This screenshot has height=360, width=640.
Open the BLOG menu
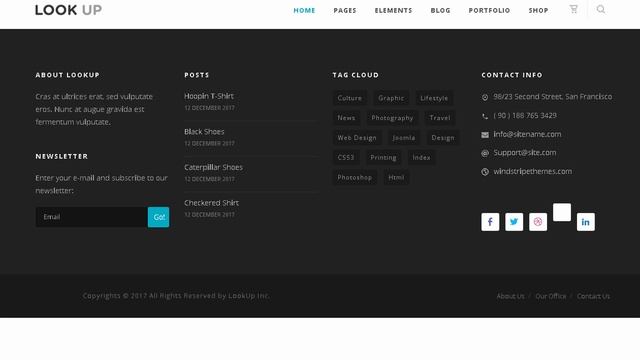[x=440, y=11]
